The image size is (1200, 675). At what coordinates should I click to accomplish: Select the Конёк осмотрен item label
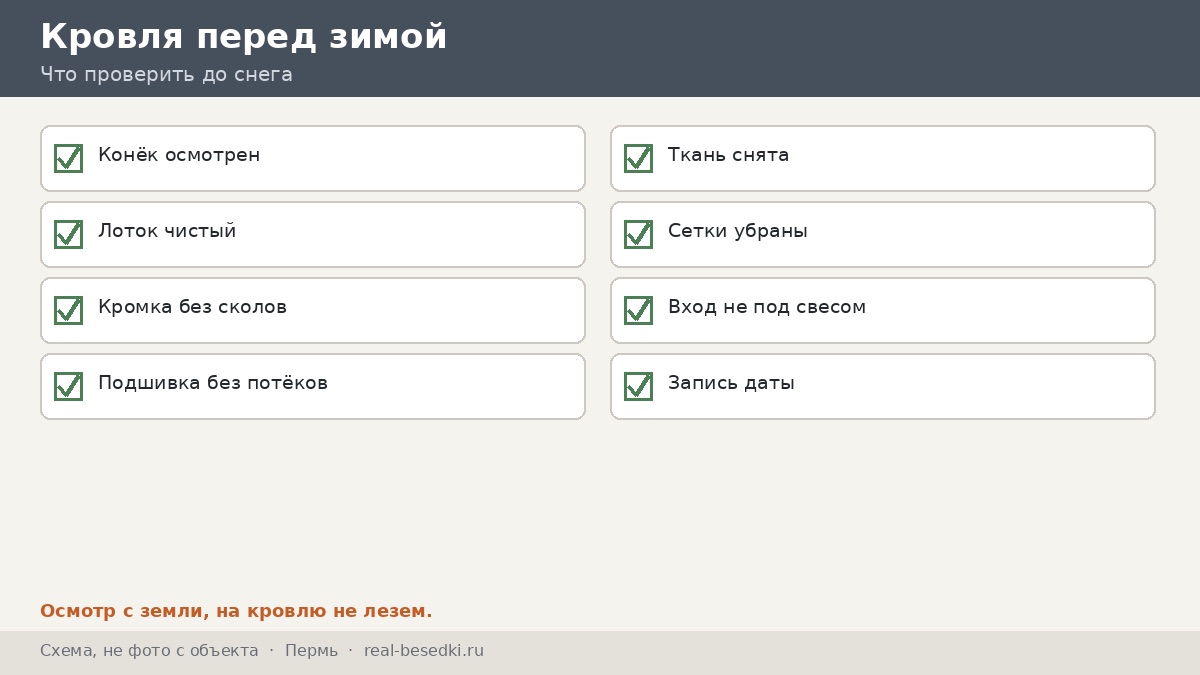point(179,155)
